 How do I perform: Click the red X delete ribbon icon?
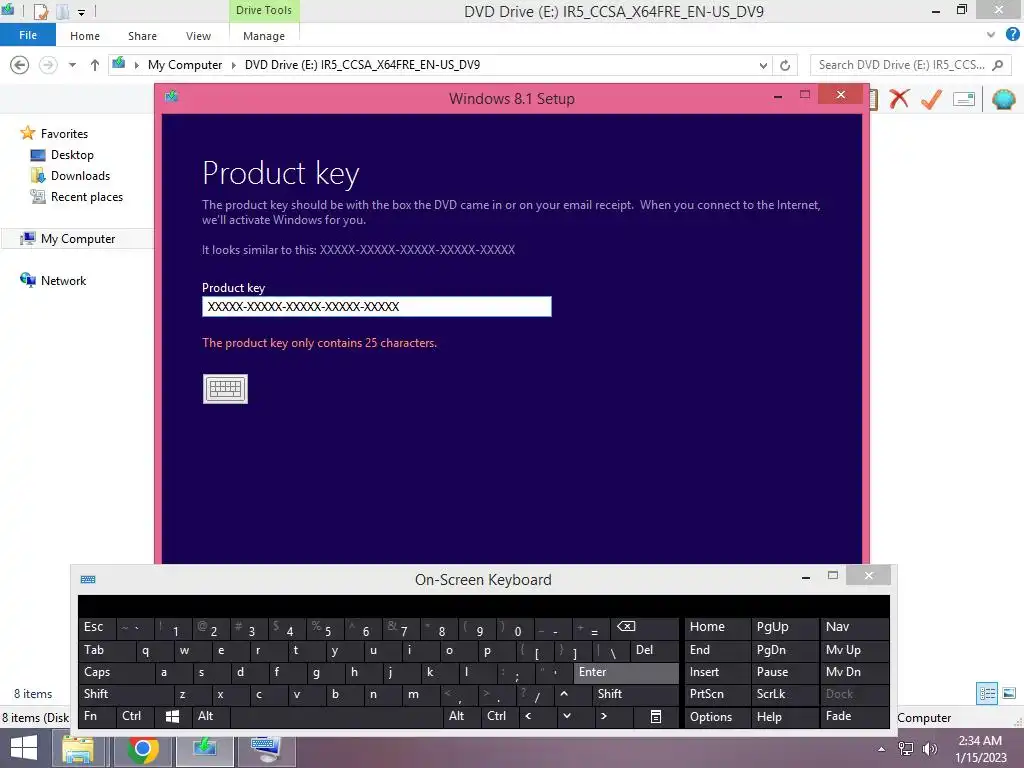(899, 99)
